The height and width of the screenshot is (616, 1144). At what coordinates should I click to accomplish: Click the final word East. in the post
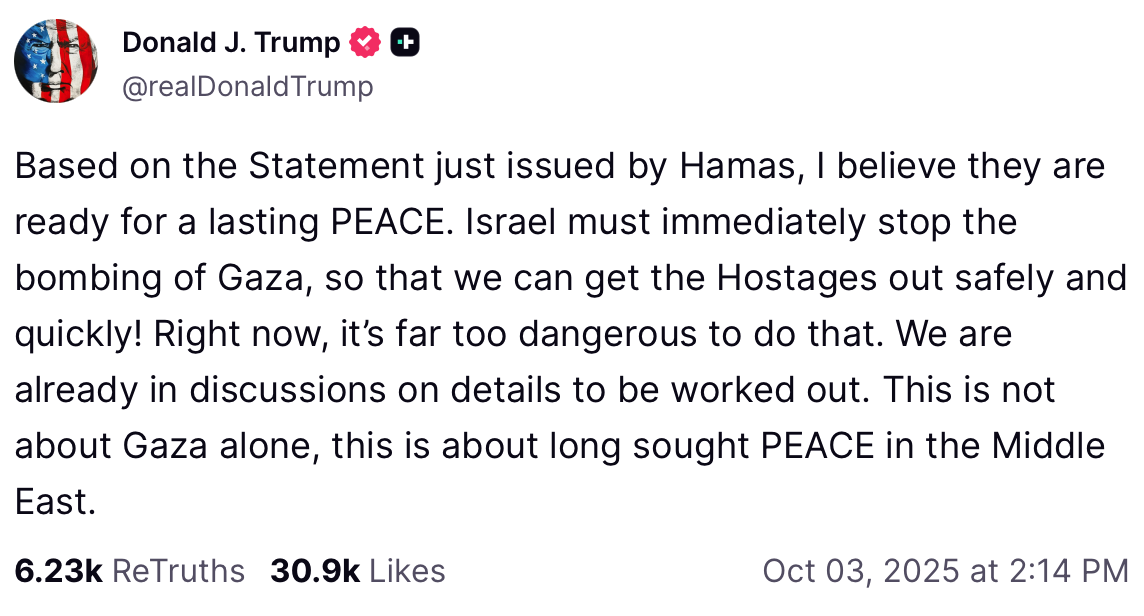[55, 502]
